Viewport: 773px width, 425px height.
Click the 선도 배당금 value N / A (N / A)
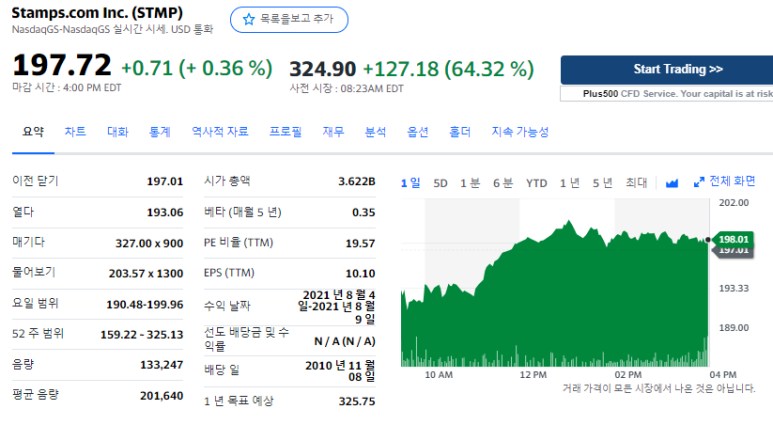(x=345, y=341)
